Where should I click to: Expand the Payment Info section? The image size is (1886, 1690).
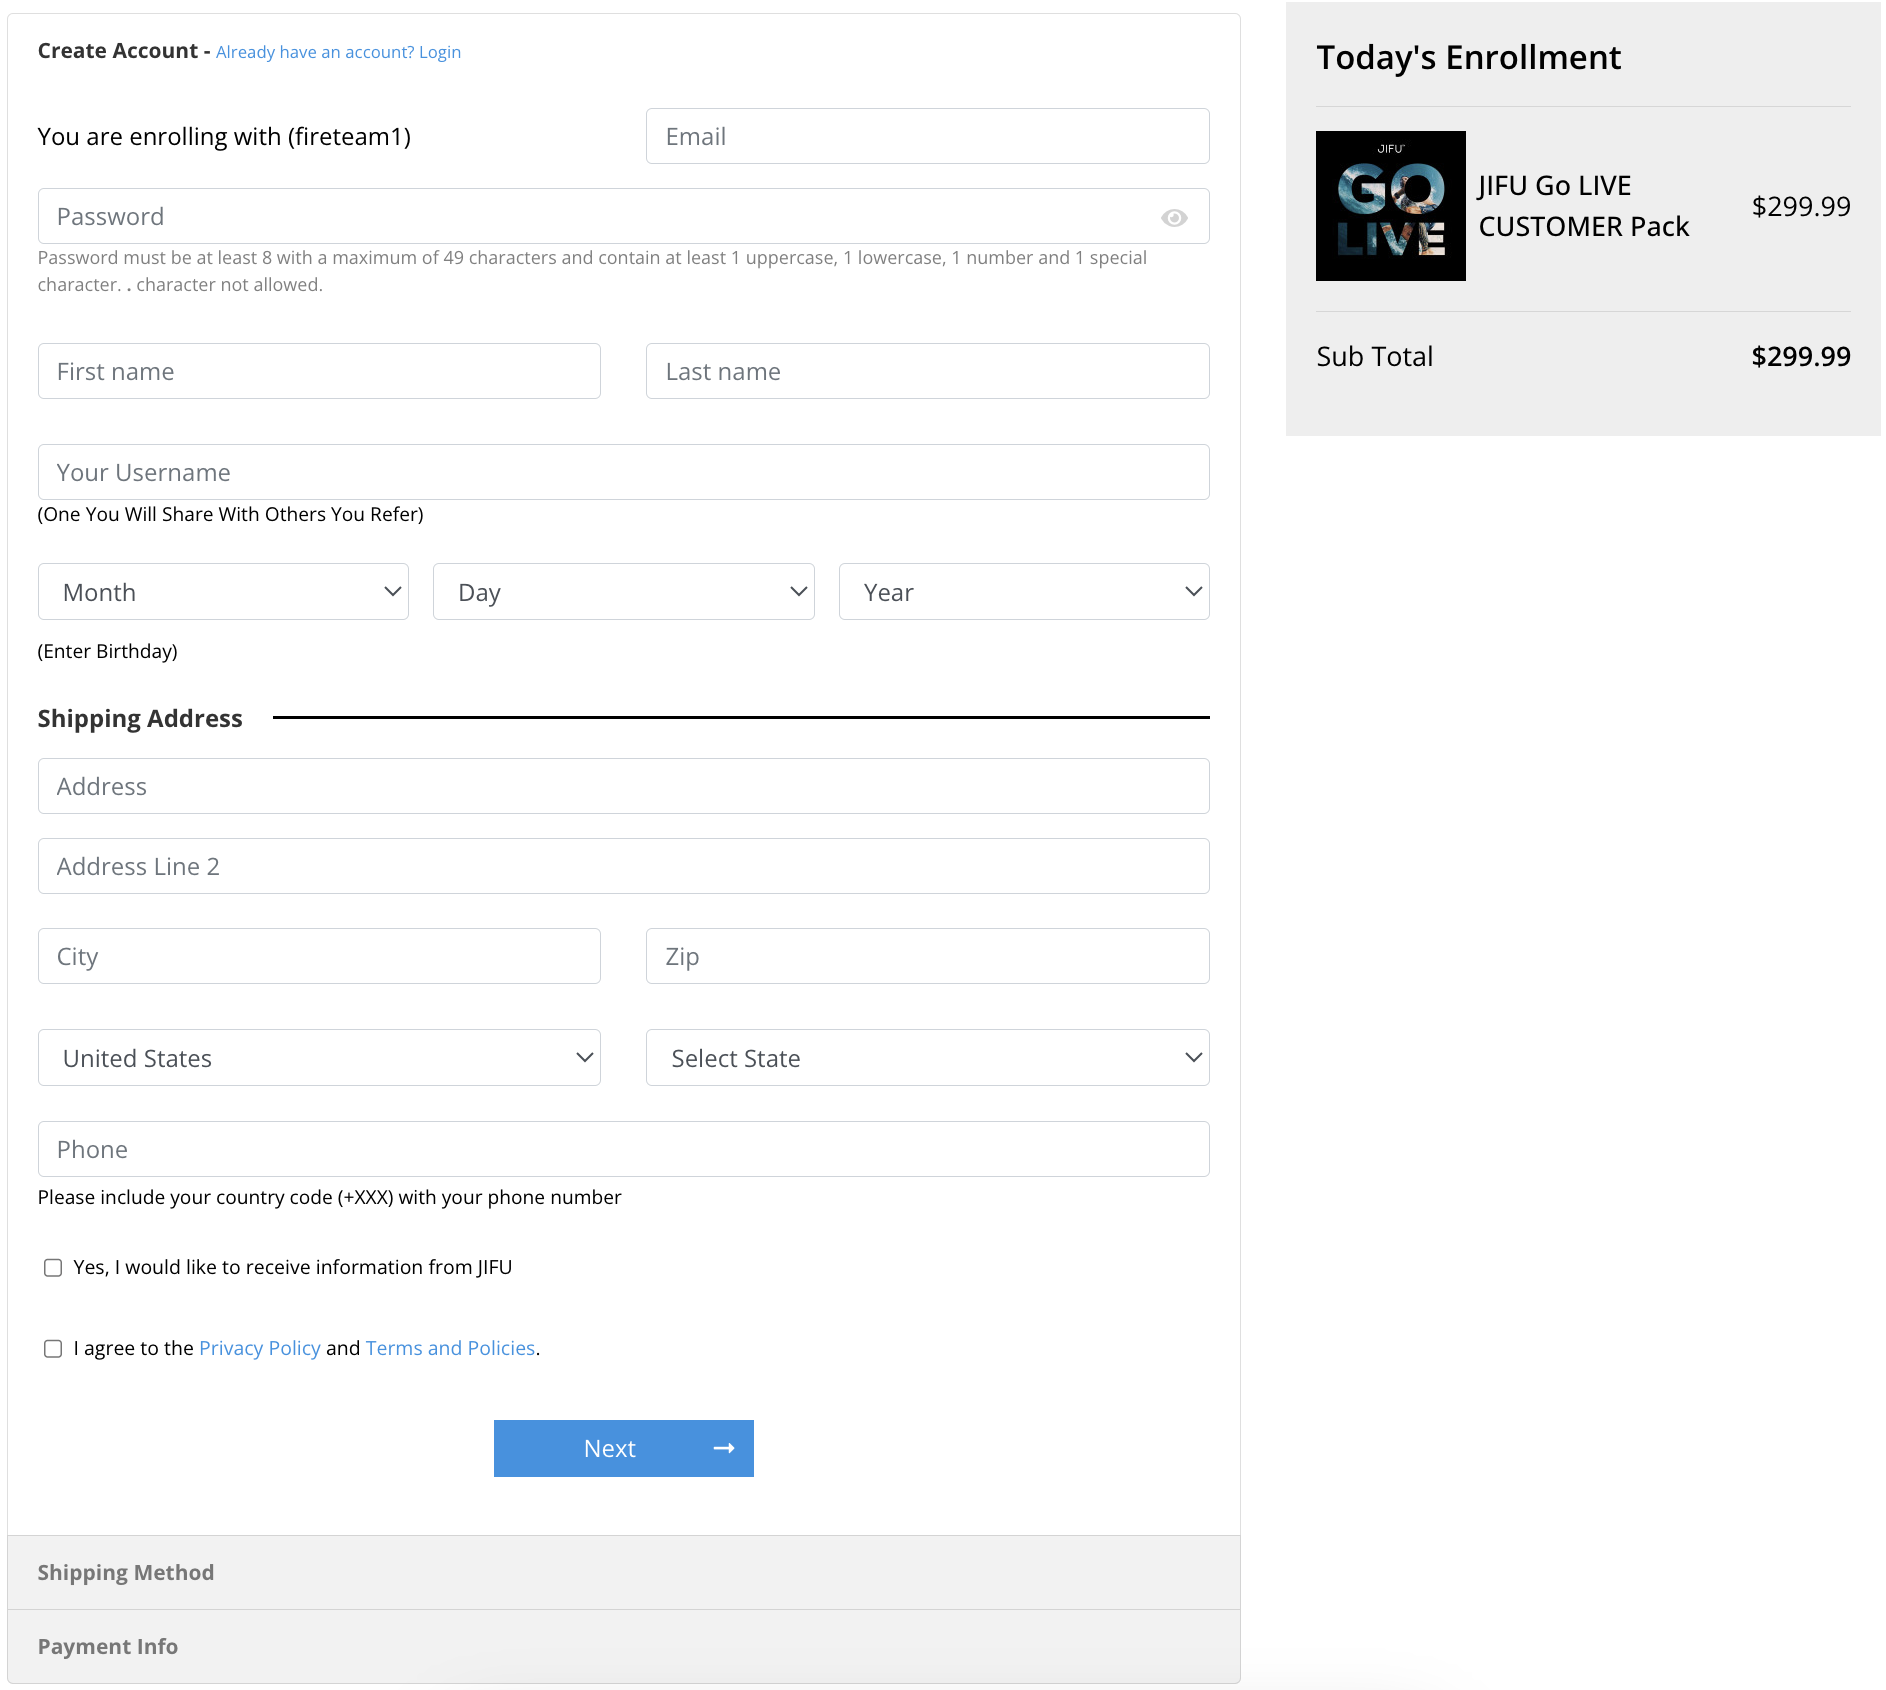pyautogui.click(x=623, y=1646)
